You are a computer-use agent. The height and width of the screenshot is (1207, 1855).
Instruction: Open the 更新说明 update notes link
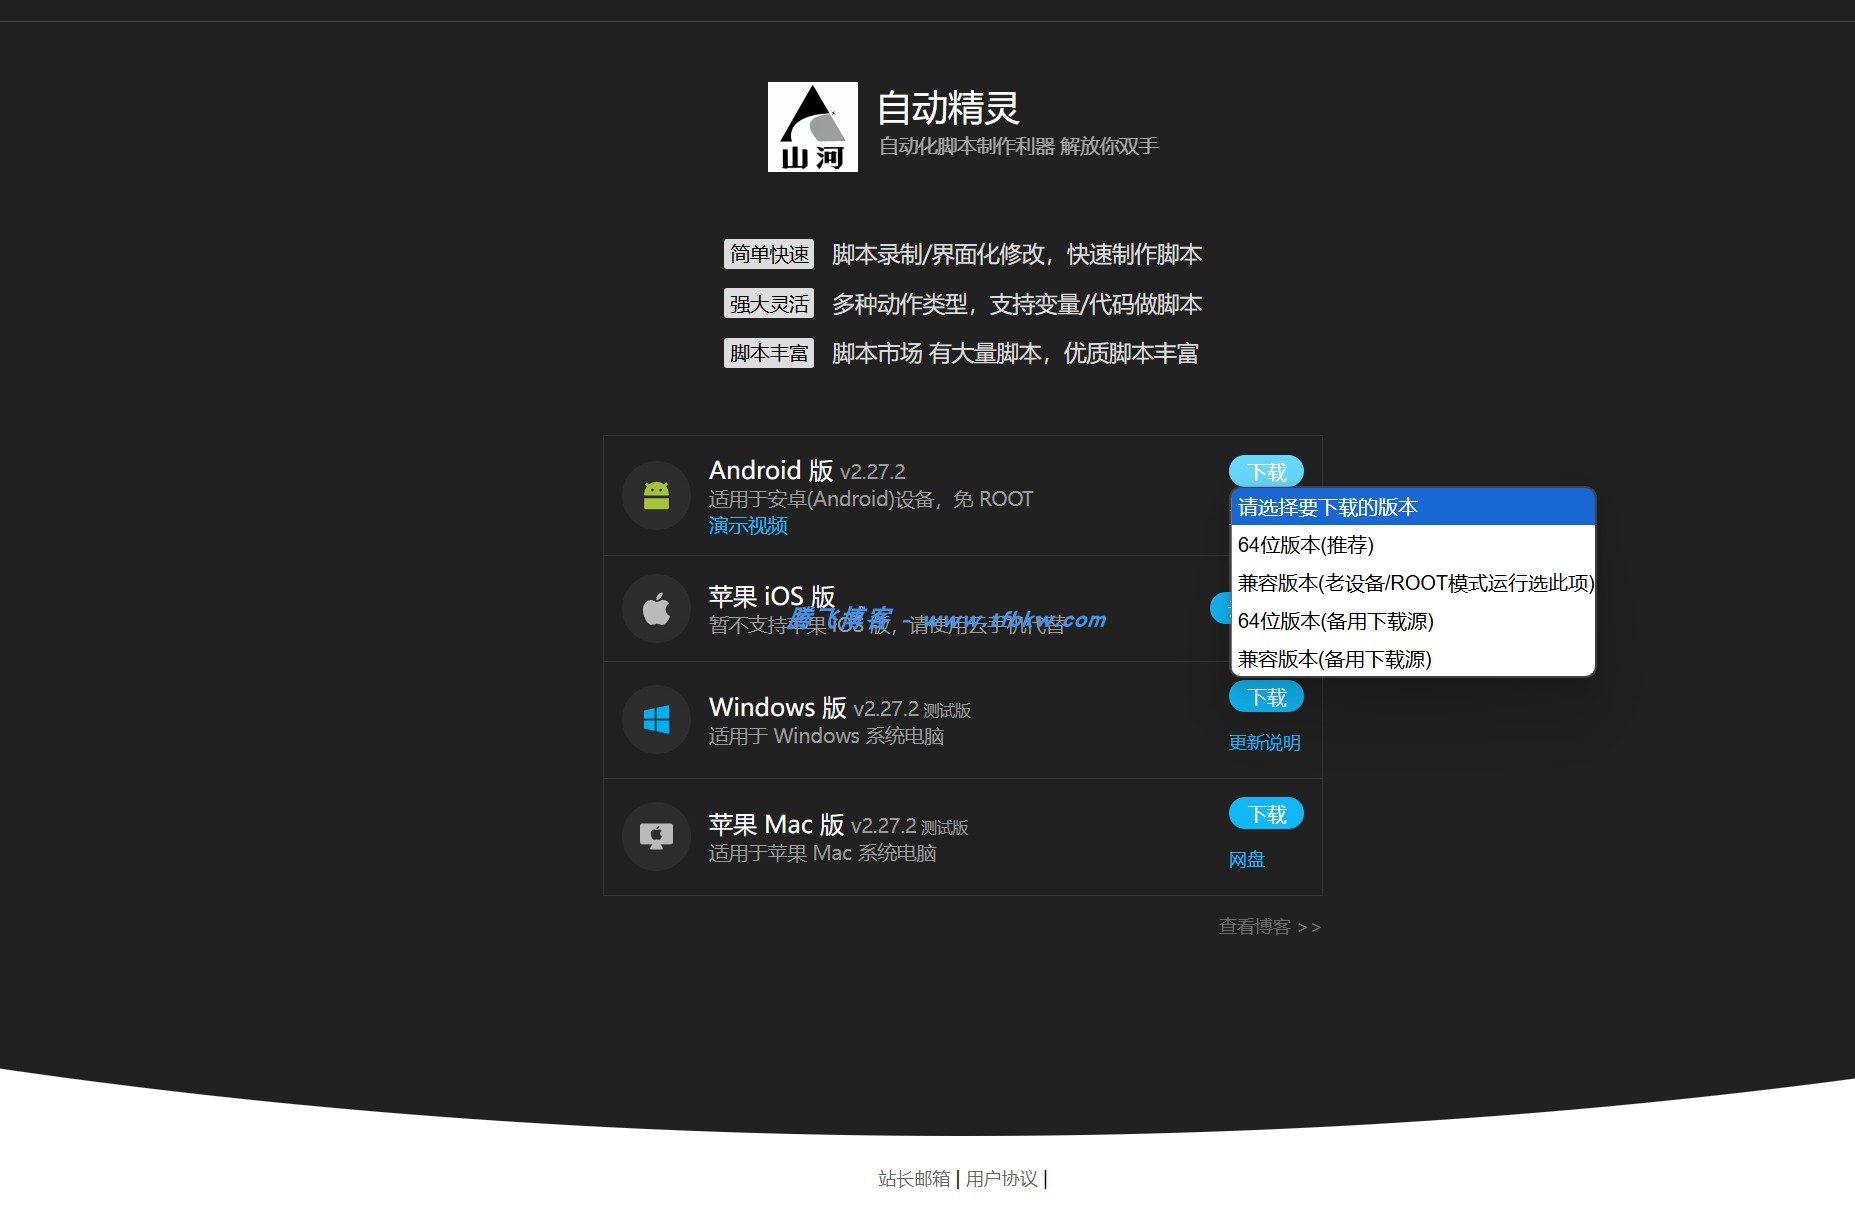click(x=1264, y=742)
